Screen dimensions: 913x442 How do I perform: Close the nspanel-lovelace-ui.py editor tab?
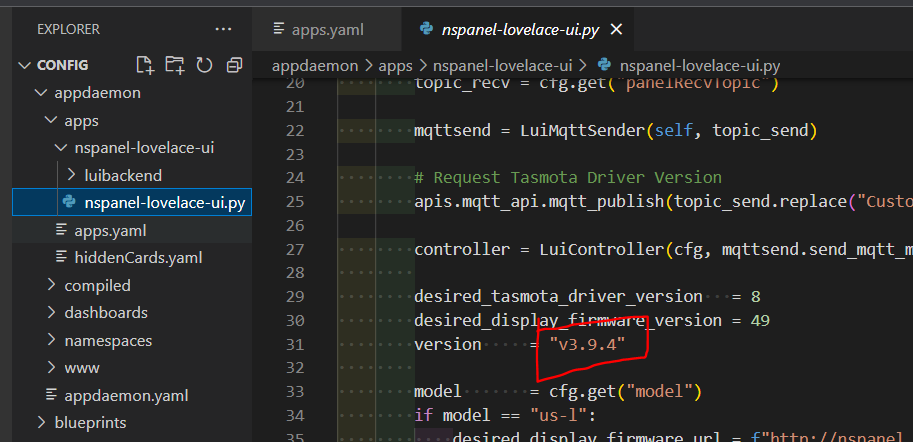pos(616,29)
